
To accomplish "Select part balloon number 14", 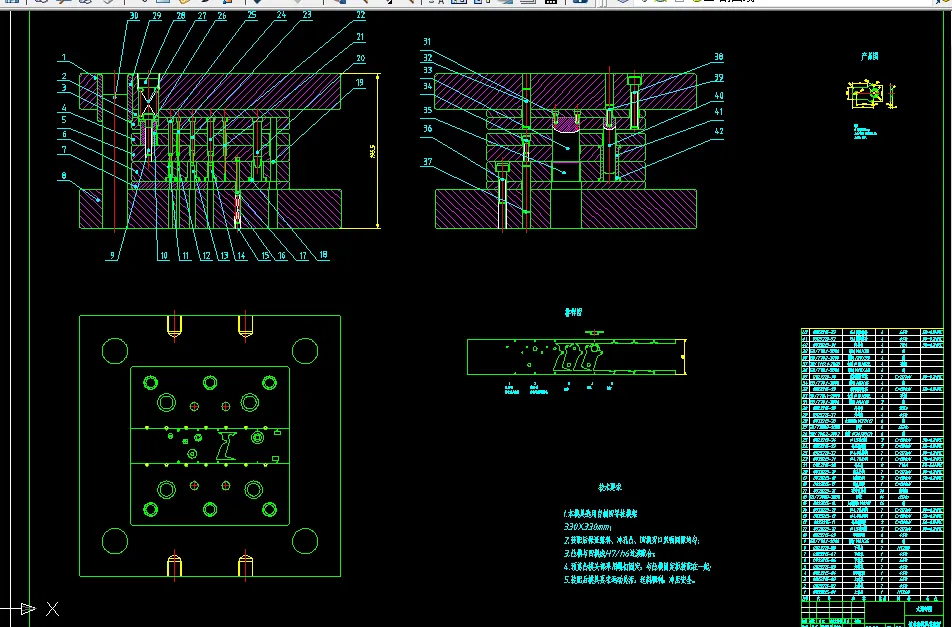I will (242, 256).
